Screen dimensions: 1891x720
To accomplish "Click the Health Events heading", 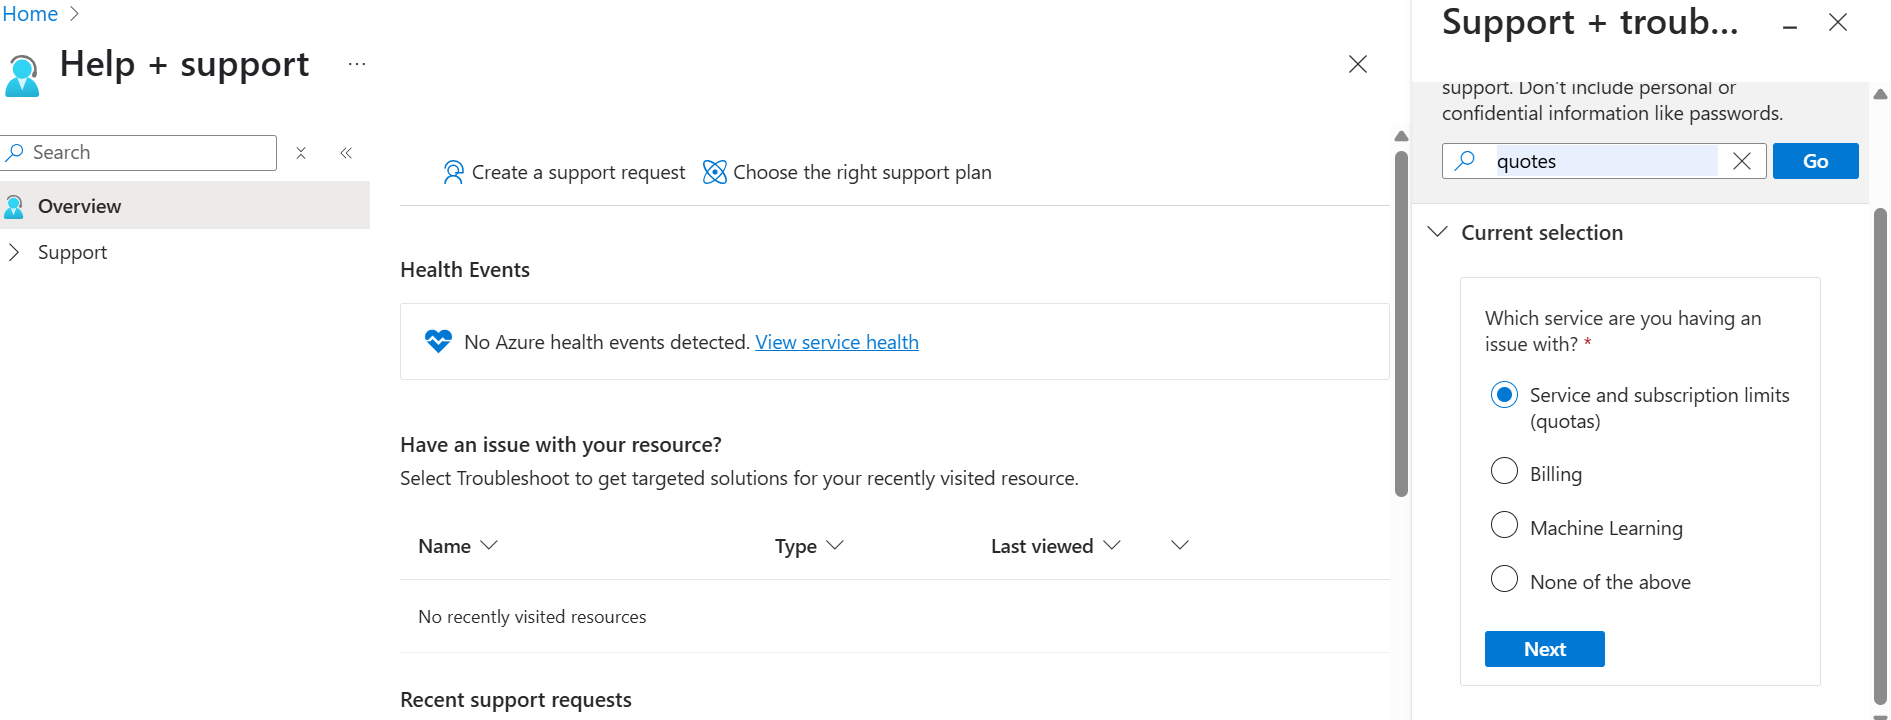I will pos(465,270).
